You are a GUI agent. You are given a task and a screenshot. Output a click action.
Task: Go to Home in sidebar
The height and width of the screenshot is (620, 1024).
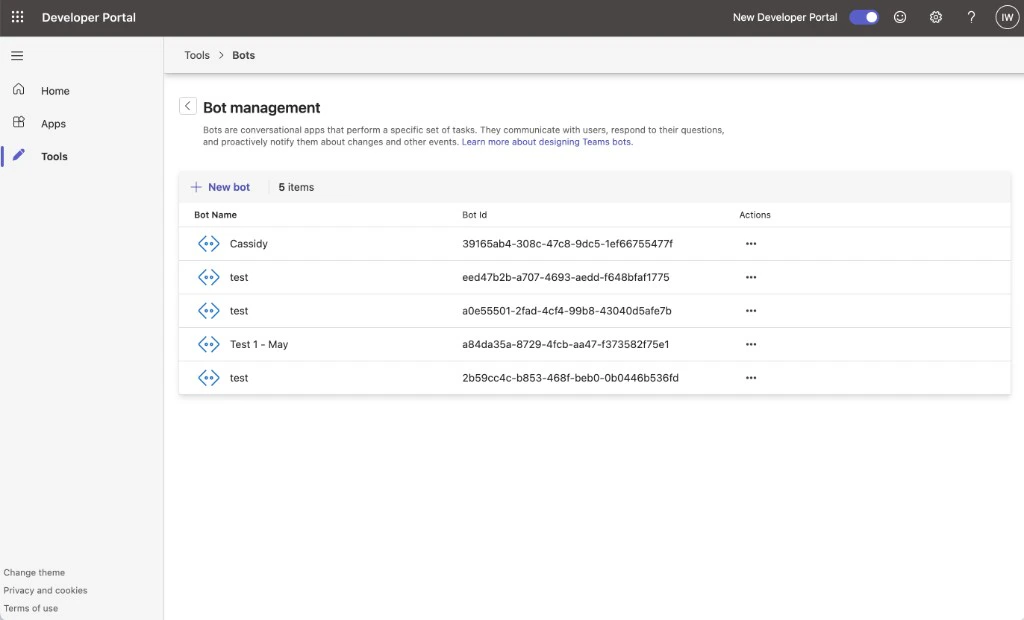click(55, 91)
